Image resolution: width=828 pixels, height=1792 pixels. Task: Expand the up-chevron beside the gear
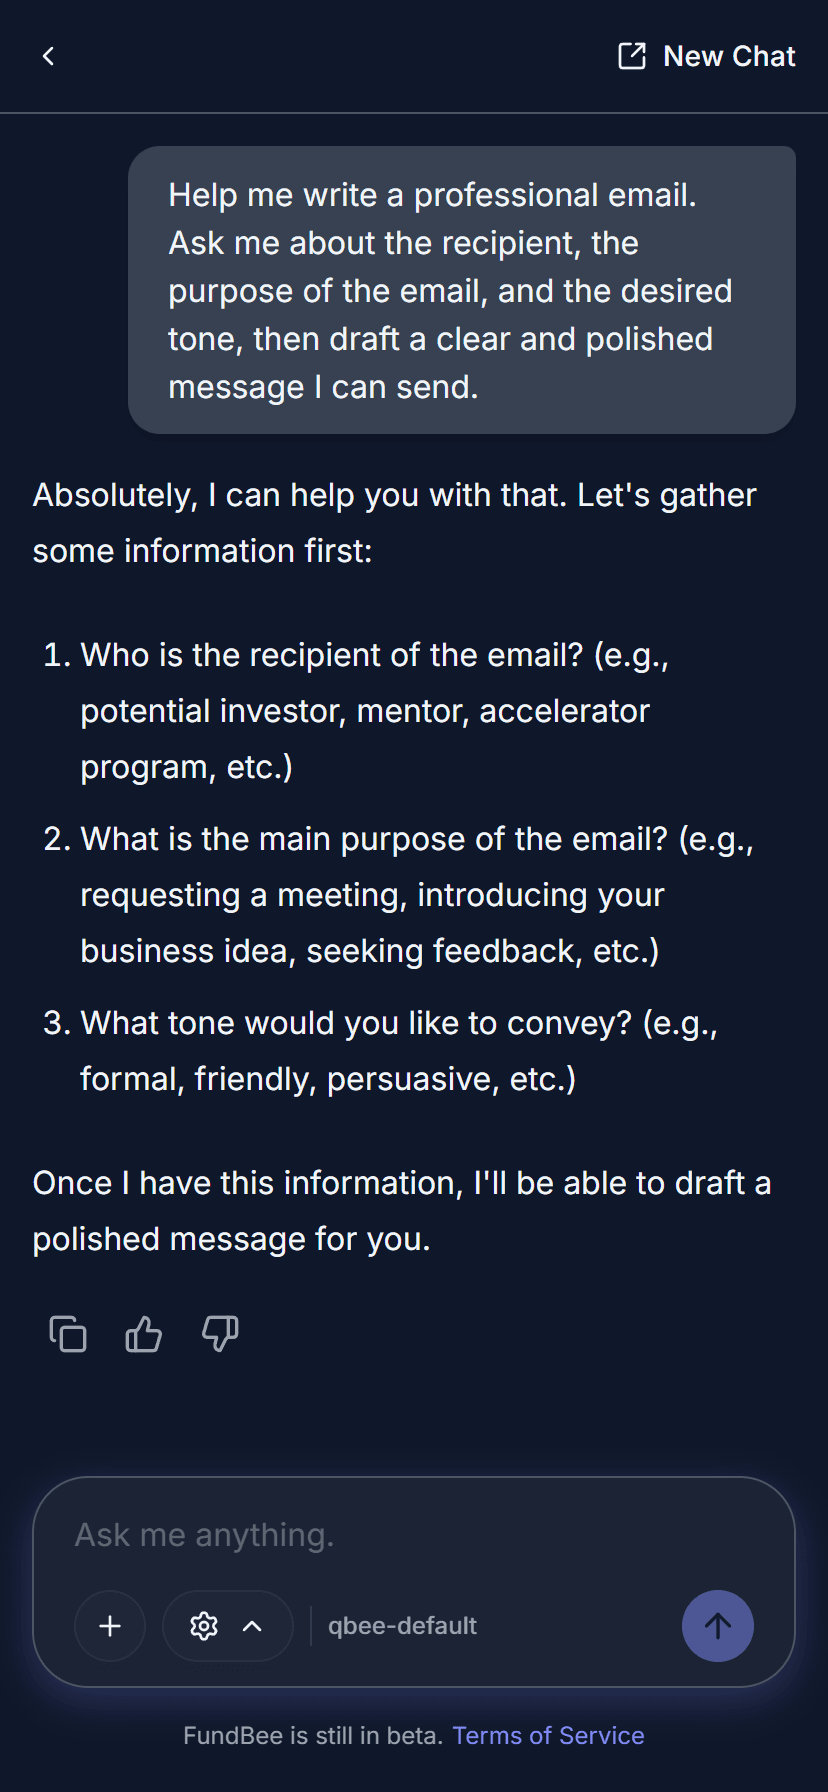coord(253,1626)
